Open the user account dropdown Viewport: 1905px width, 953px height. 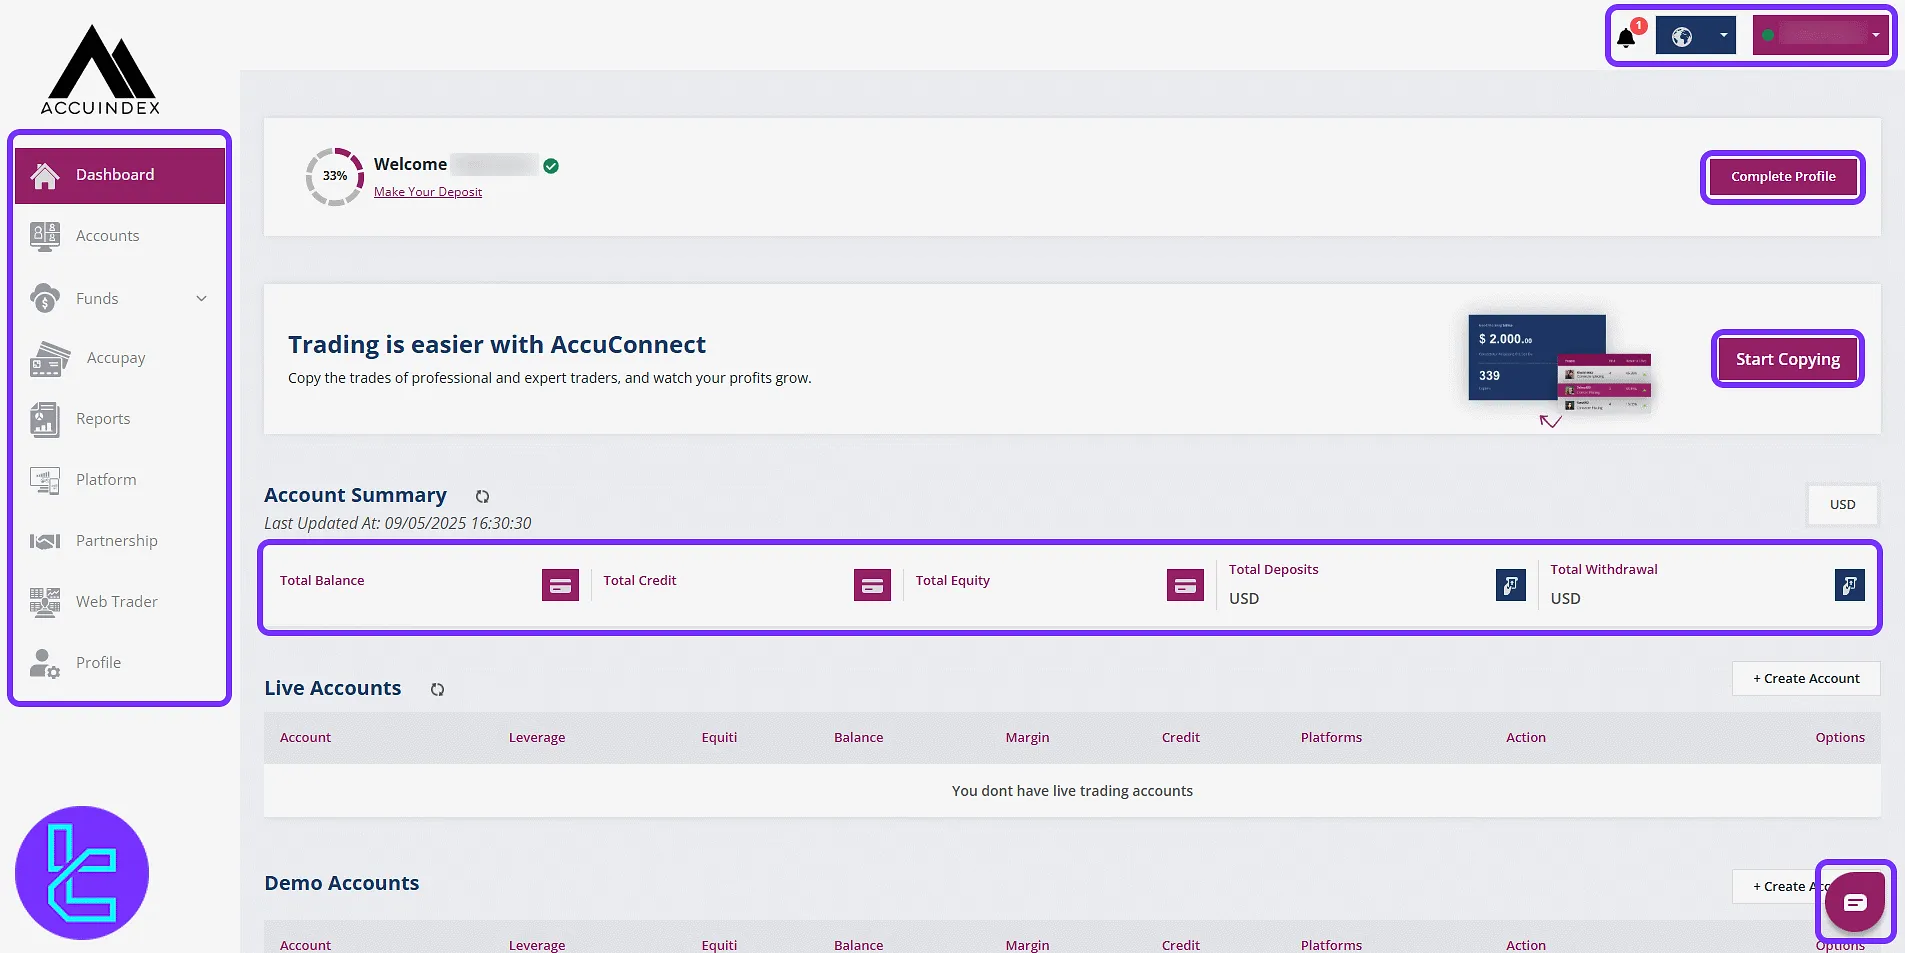1821,35
